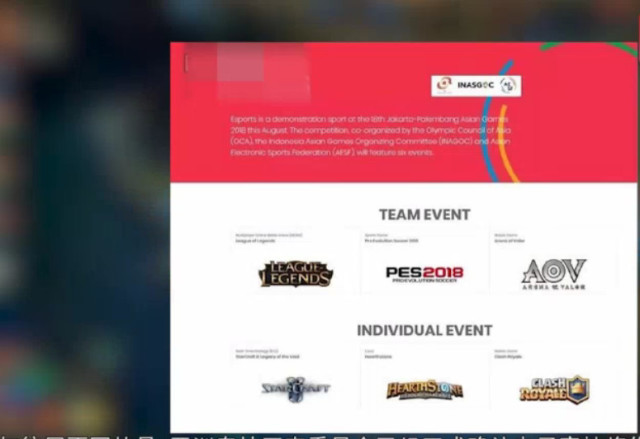This screenshot has height=439, width=640.
Task: Click the StarCraft II logo
Action: pos(296,389)
